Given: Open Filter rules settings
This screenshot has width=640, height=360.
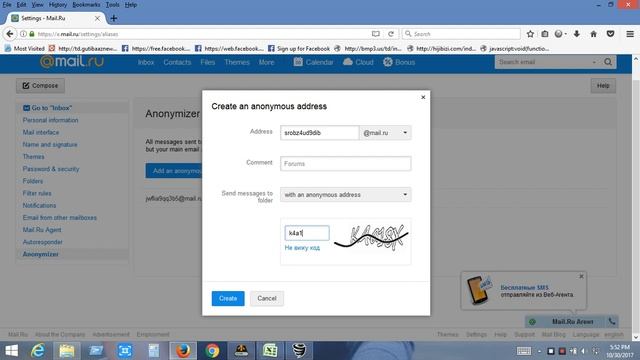Looking at the screenshot, I should [37, 193].
